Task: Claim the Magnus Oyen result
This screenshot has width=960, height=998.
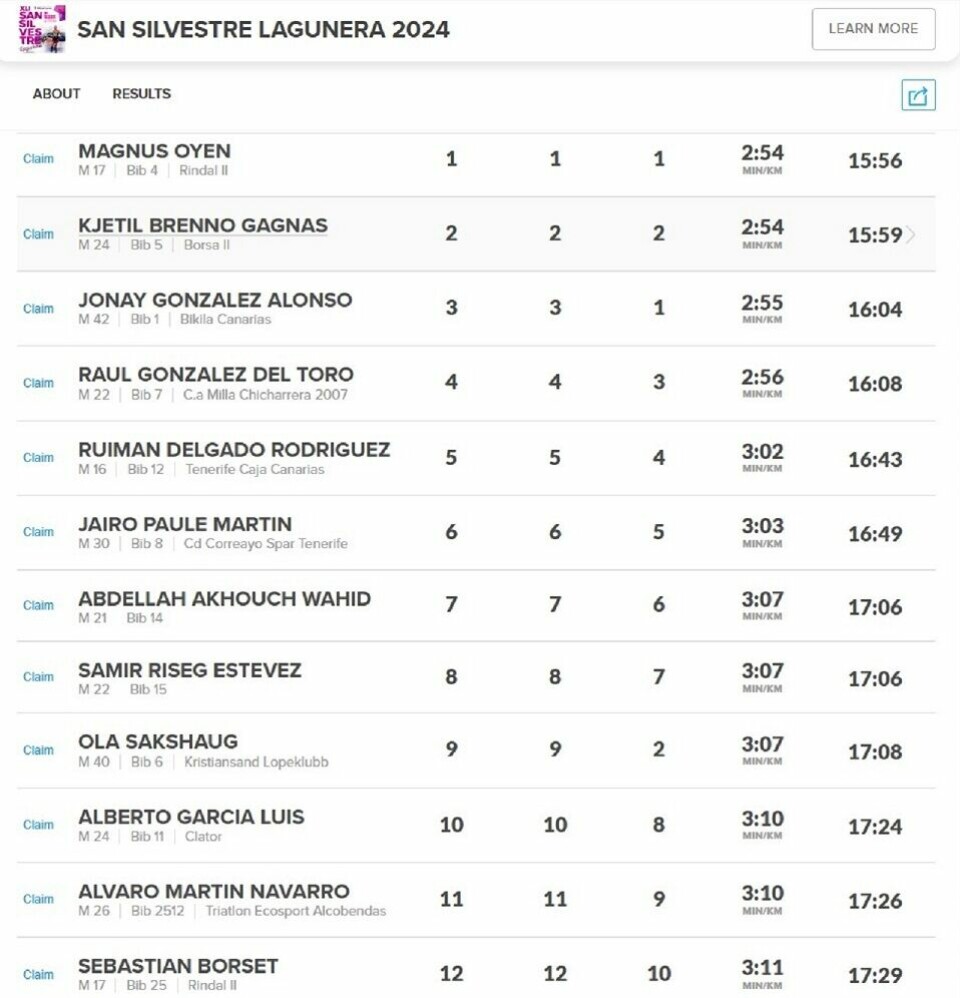Action: (x=38, y=159)
